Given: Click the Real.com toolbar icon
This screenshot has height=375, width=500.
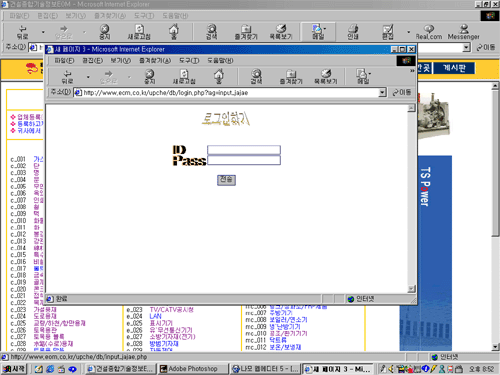Looking at the screenshot, I should point(429,32).
